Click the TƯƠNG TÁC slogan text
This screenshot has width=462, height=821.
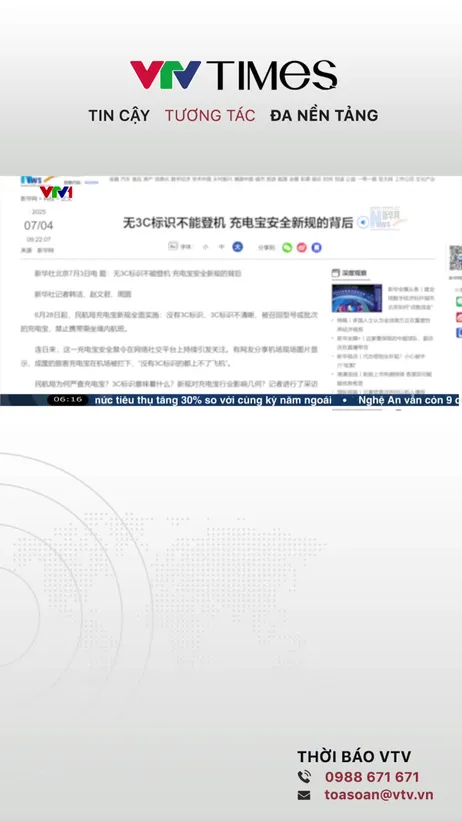(x=210, y=116)
